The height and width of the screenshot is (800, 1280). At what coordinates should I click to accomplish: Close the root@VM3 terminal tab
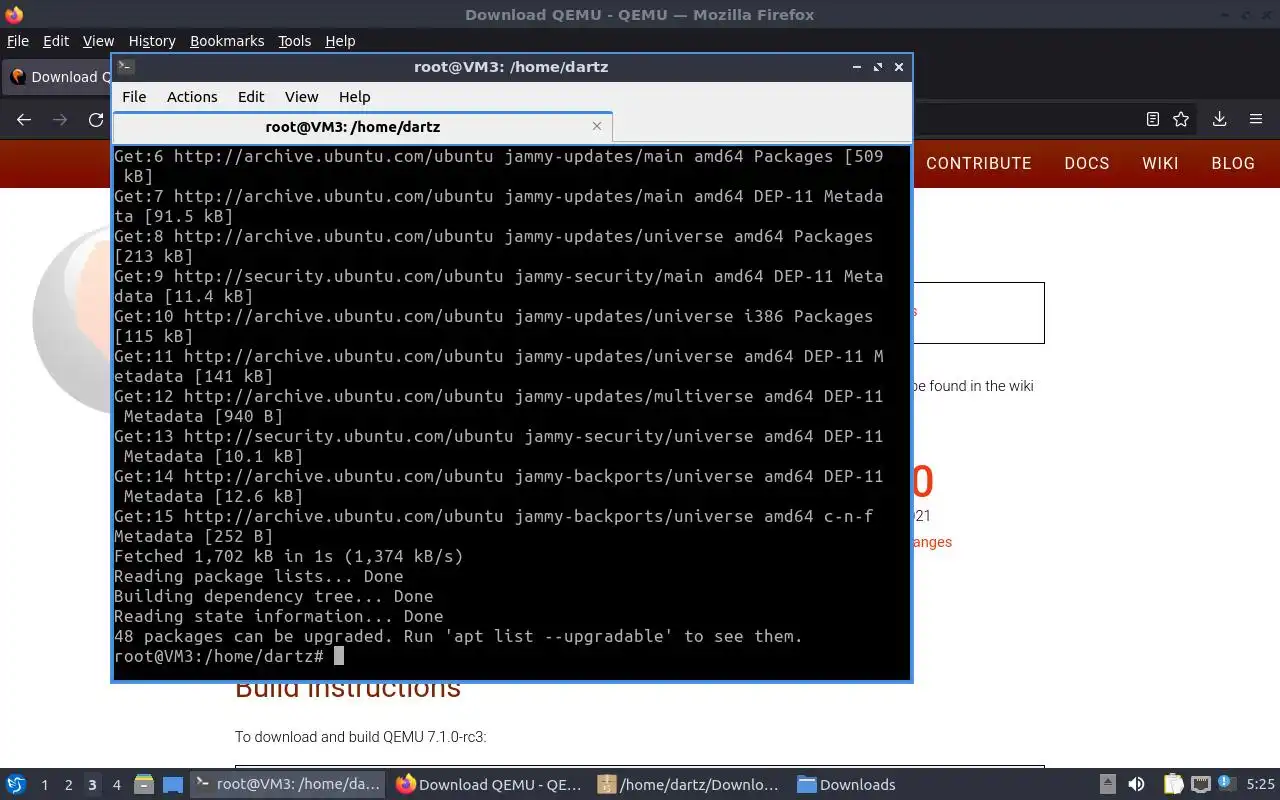[597, 126]
